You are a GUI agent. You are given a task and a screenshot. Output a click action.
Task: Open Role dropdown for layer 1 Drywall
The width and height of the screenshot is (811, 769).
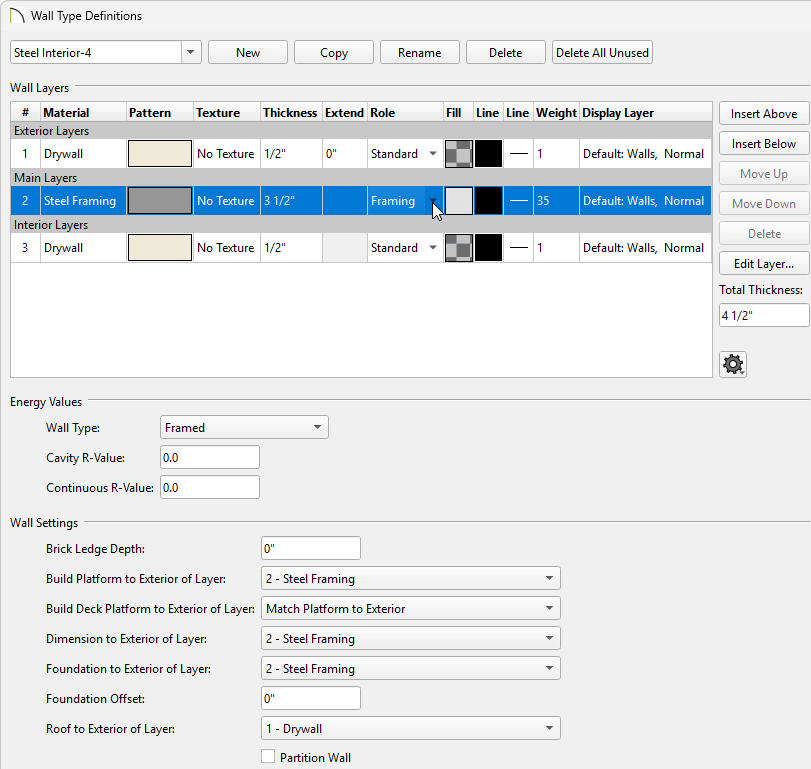click(433, 154)
